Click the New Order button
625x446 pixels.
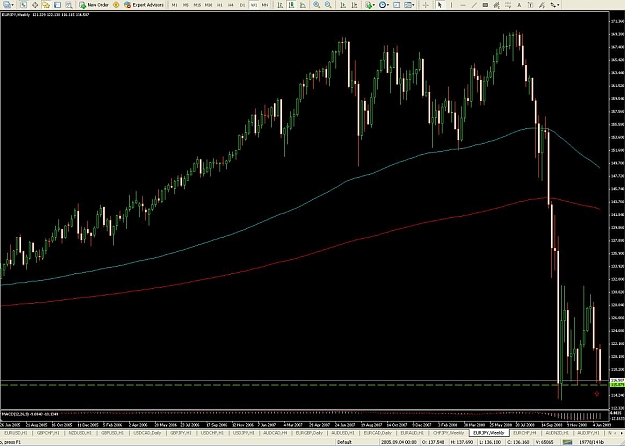pyautogui.click(x=94, y=5)
